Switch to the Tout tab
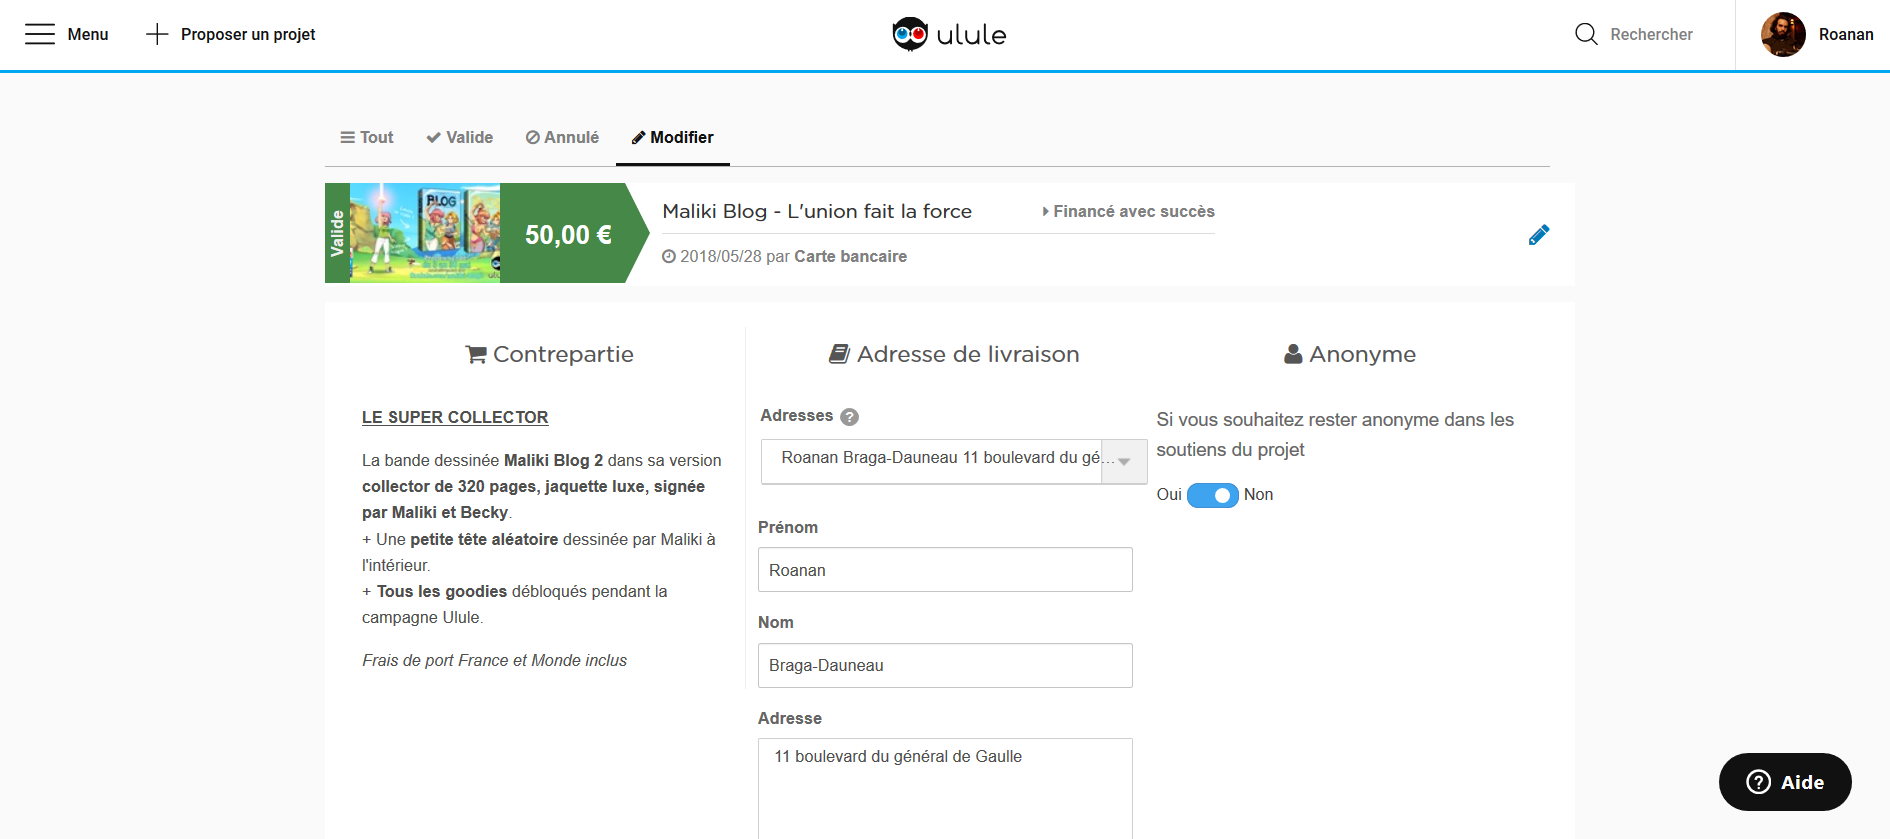Viewport: 1890px width, 839px height. point(367,138)
